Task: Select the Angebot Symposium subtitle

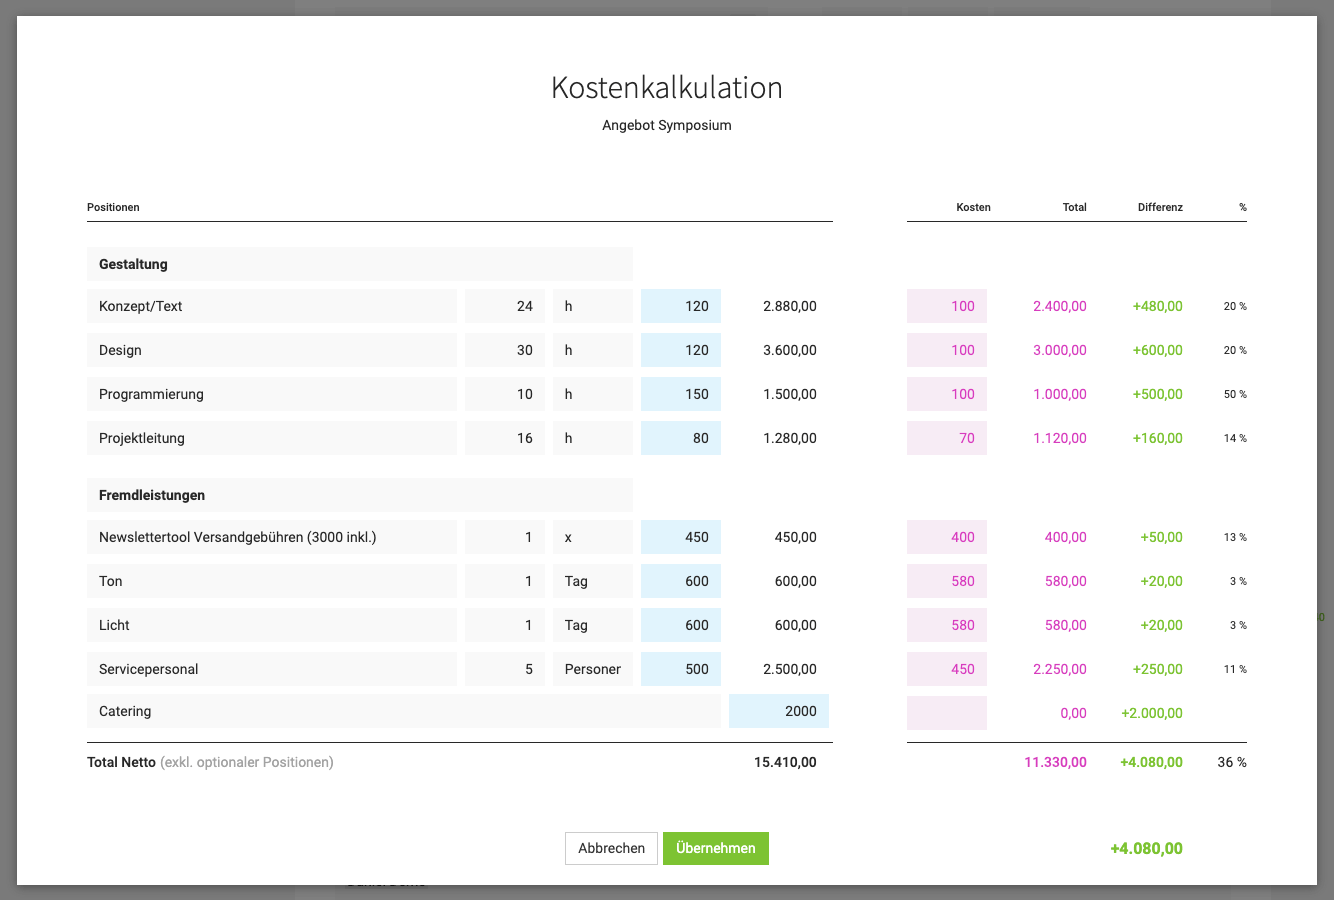Action: pos(666,125)
